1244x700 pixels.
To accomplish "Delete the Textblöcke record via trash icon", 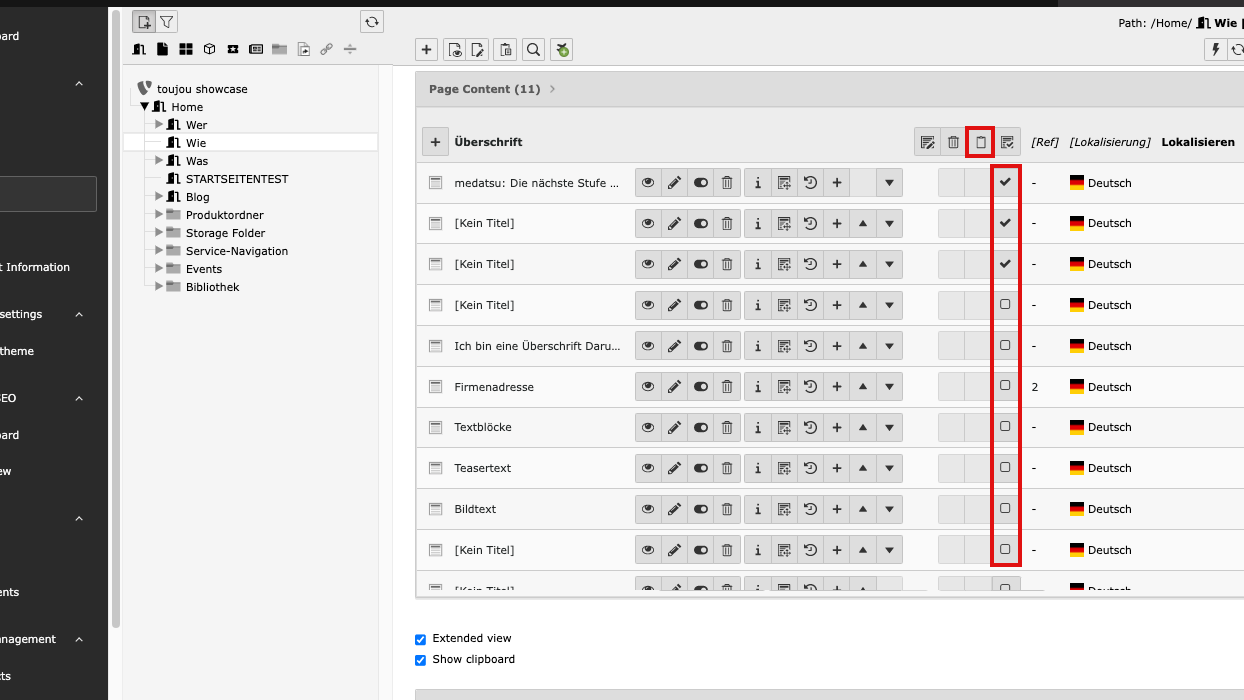I will (x=727, y=427).
